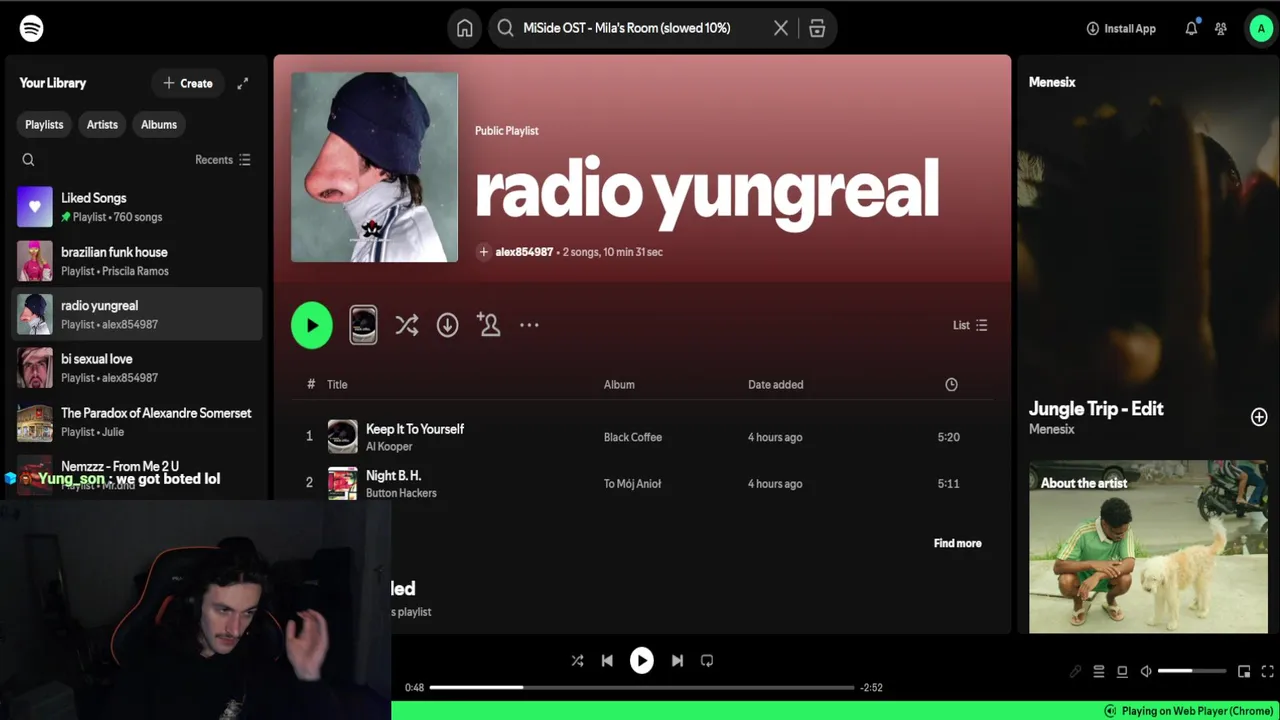Open the alex854987 profile link in header
This screenshot has width=1280, height=720.
click(524, 252)
